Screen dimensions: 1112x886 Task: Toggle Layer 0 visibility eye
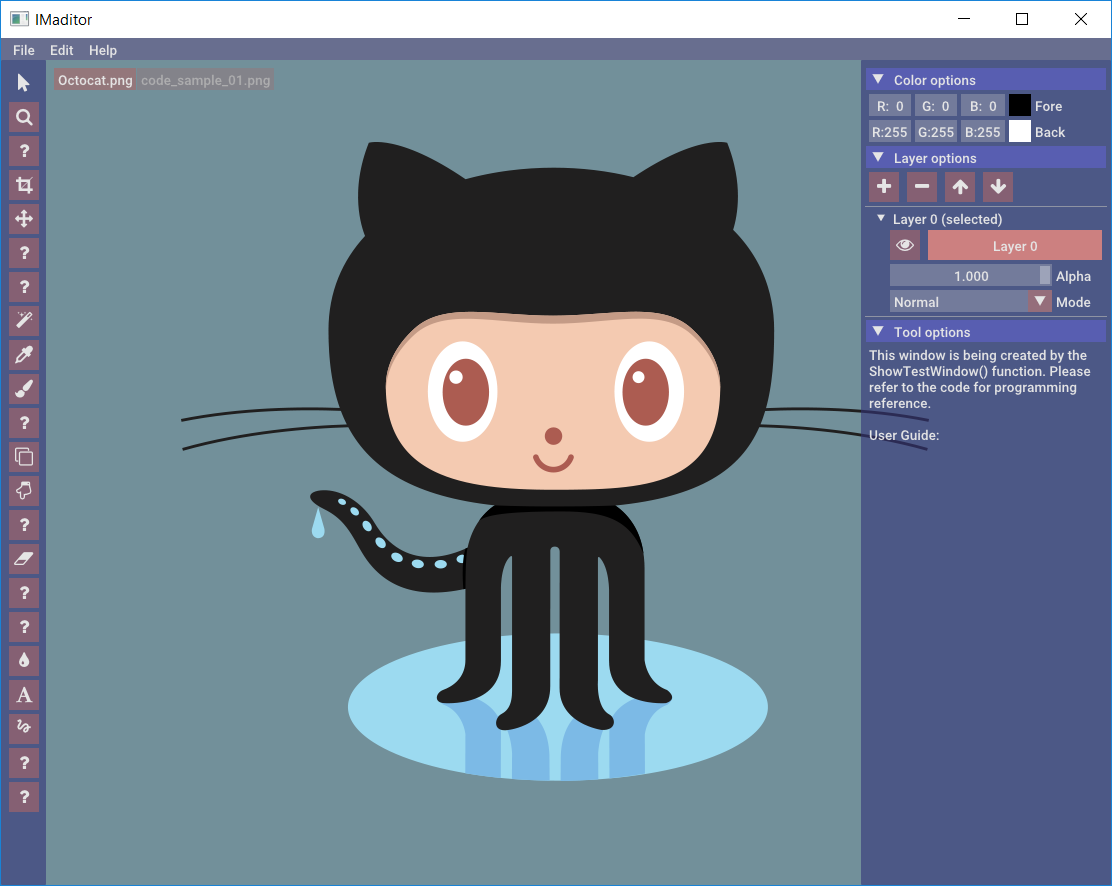coord(905,245)
